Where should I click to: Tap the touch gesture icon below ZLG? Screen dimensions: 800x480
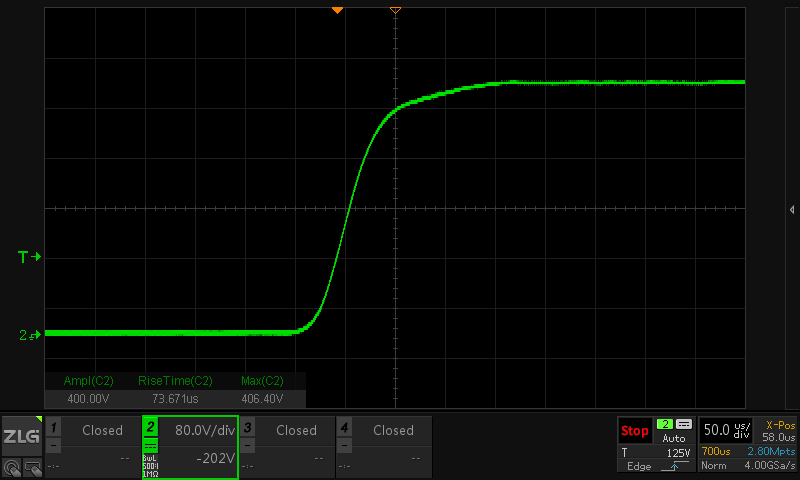(x=11, y=467)
